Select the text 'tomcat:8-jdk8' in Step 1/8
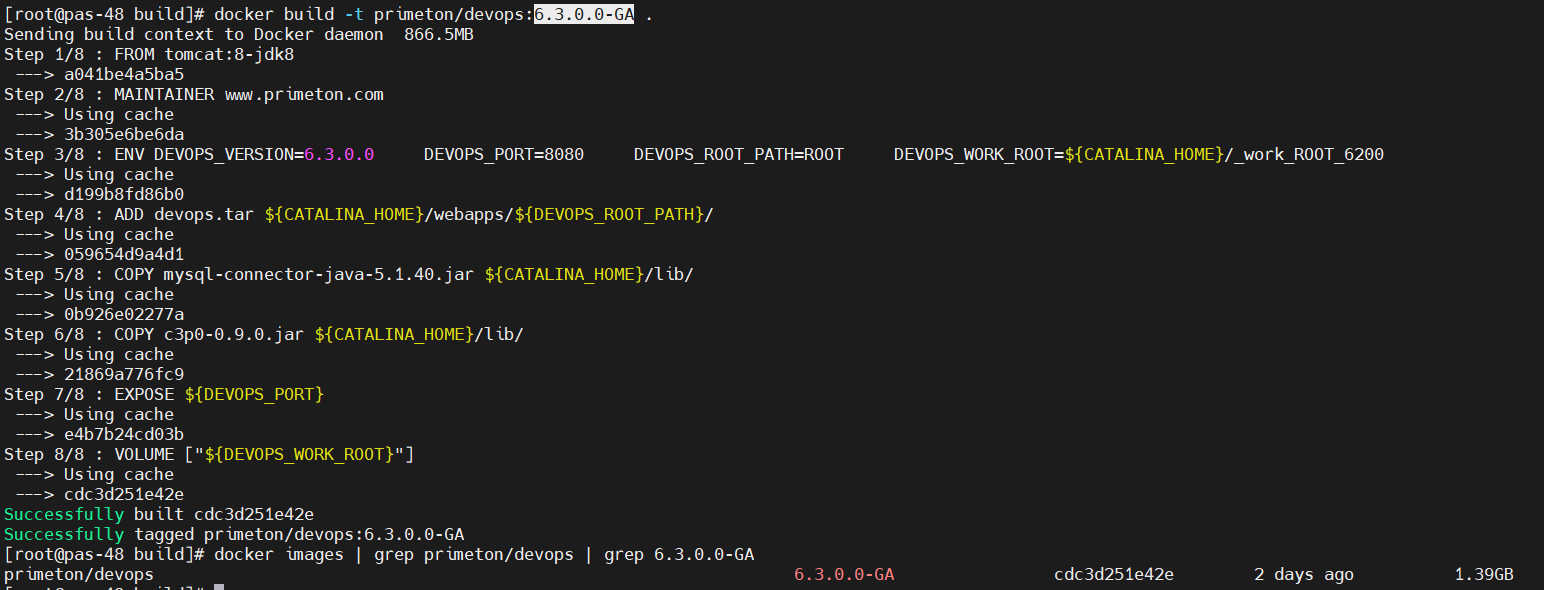The image size is (1544, 590). 229,54
